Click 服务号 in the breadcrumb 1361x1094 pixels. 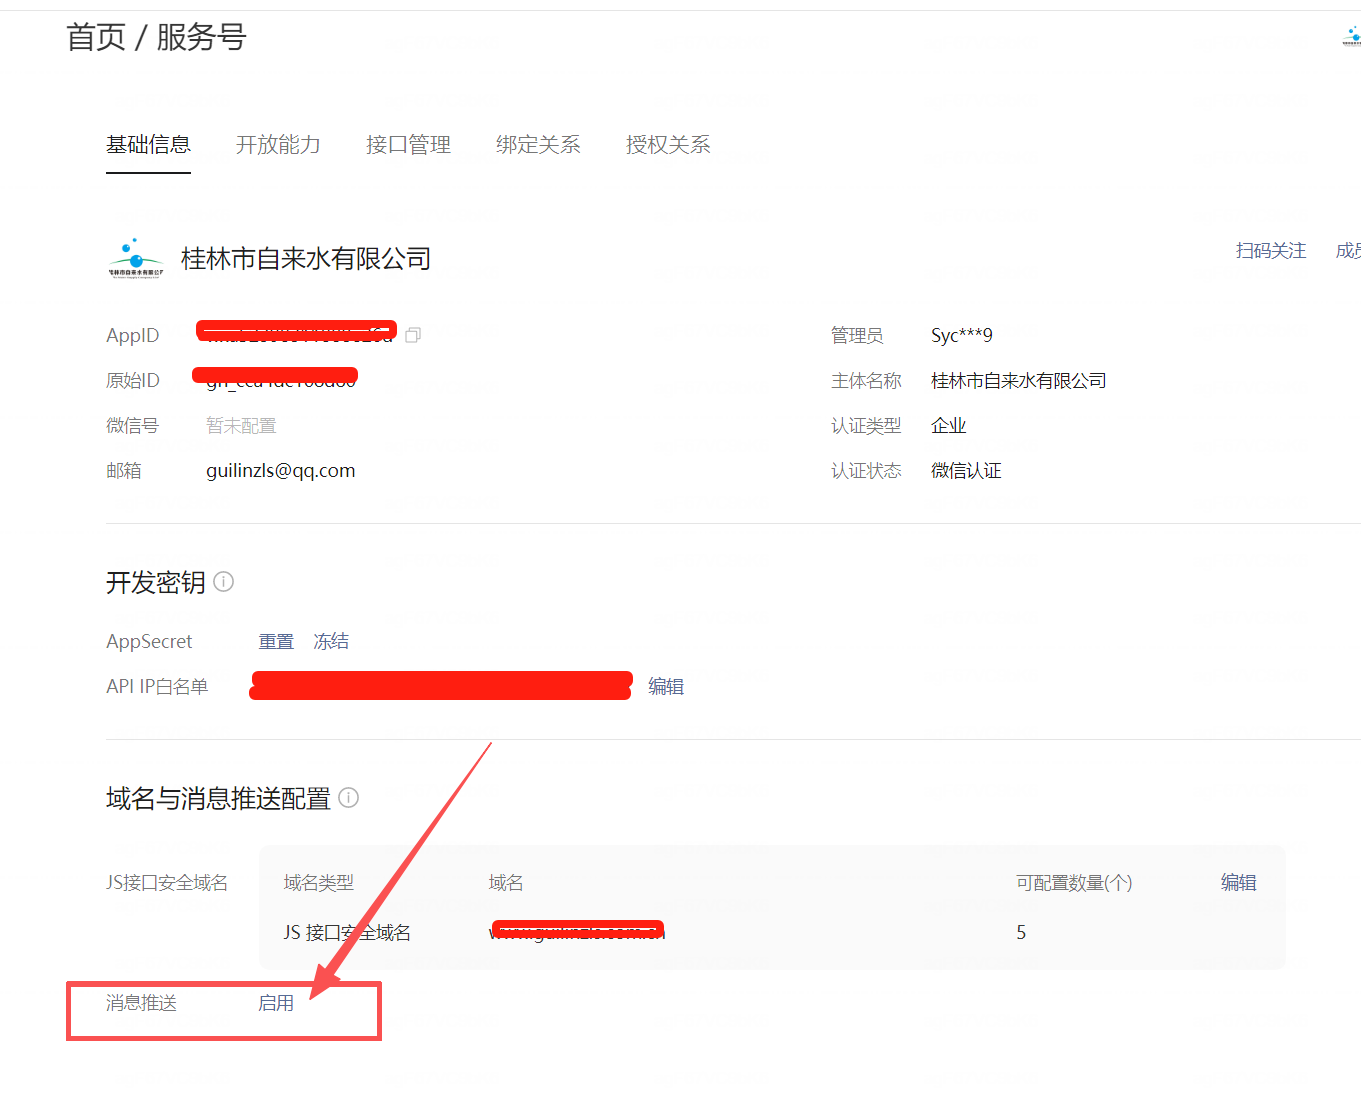pyautogui.click(x=201, y=38)
